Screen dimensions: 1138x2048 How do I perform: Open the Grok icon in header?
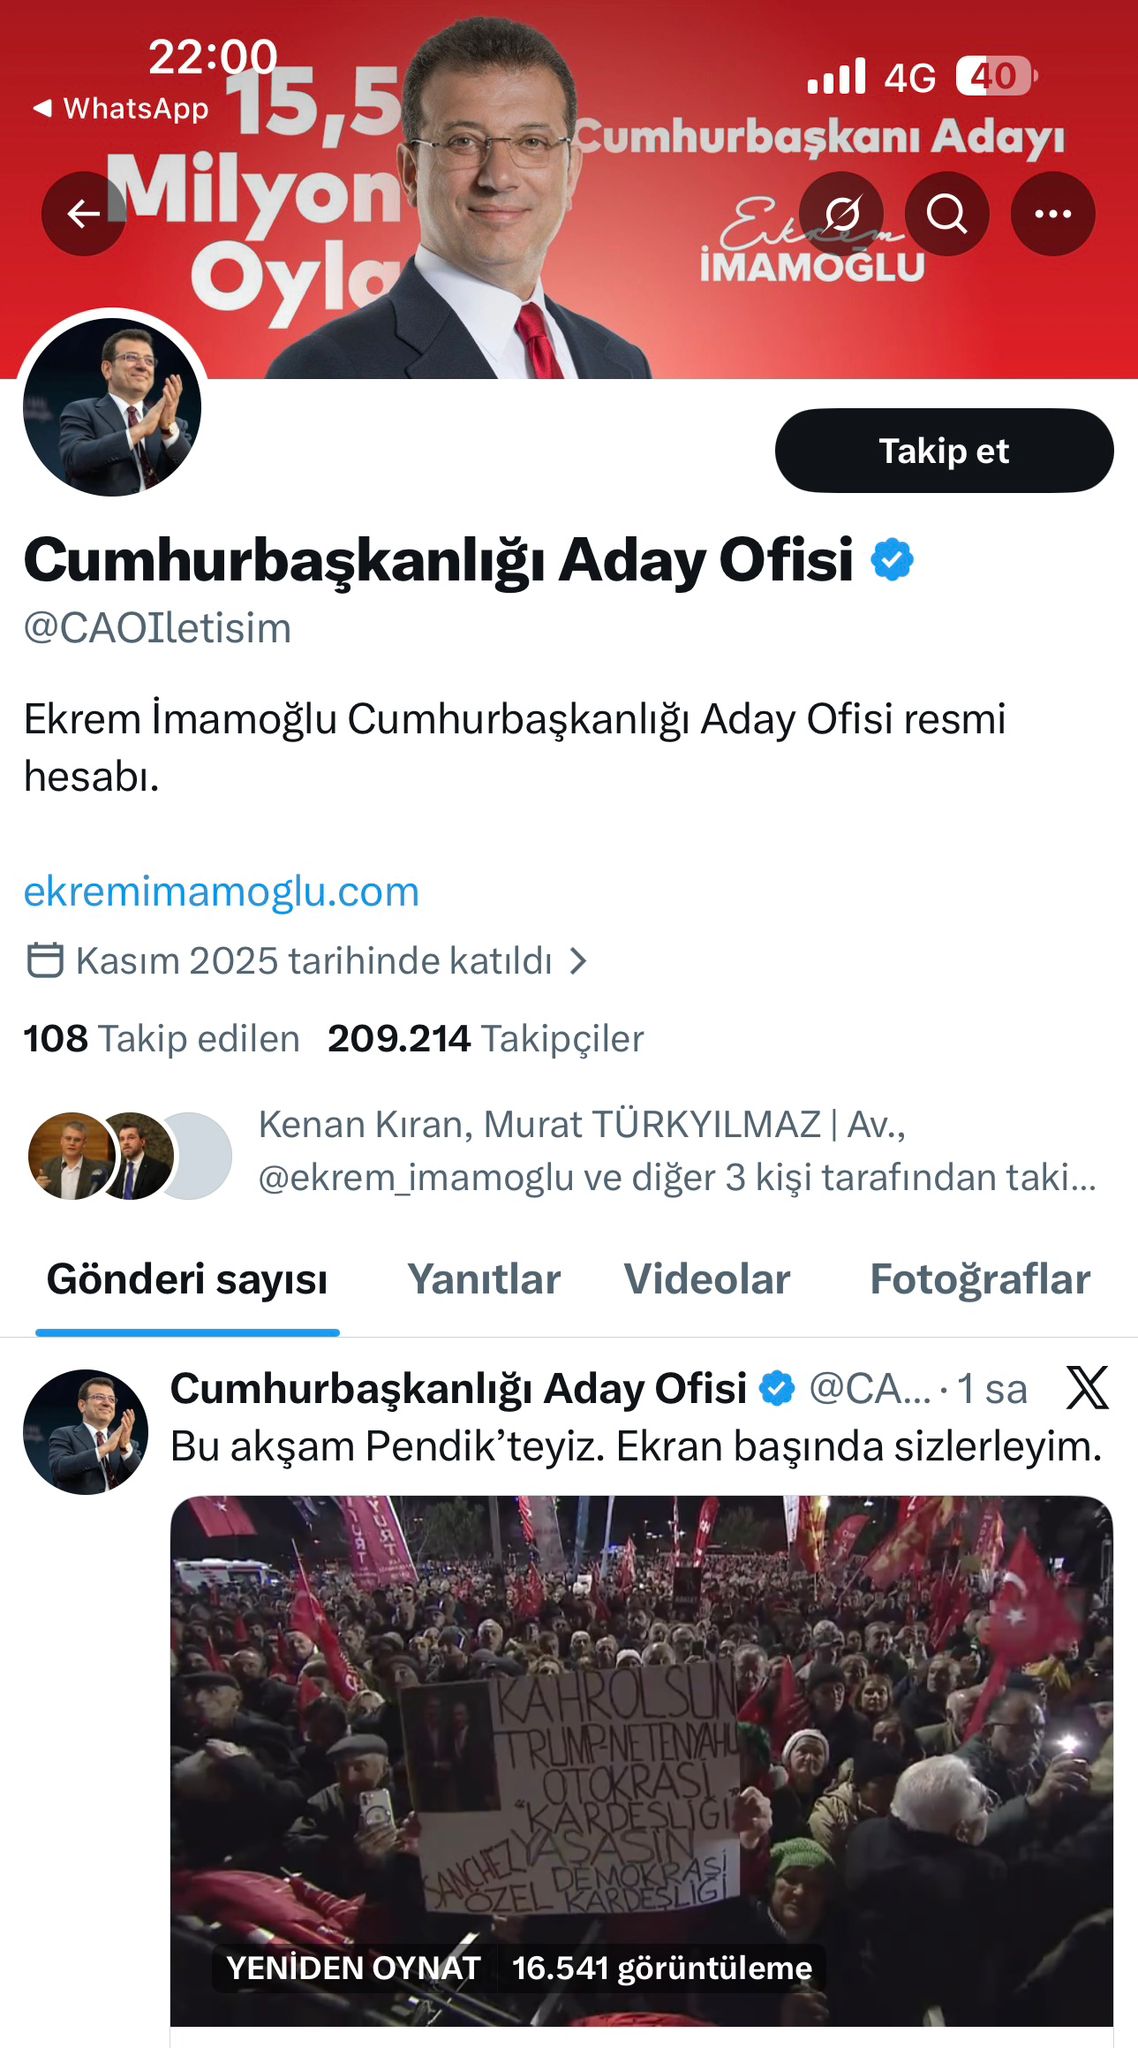(841, 213)
